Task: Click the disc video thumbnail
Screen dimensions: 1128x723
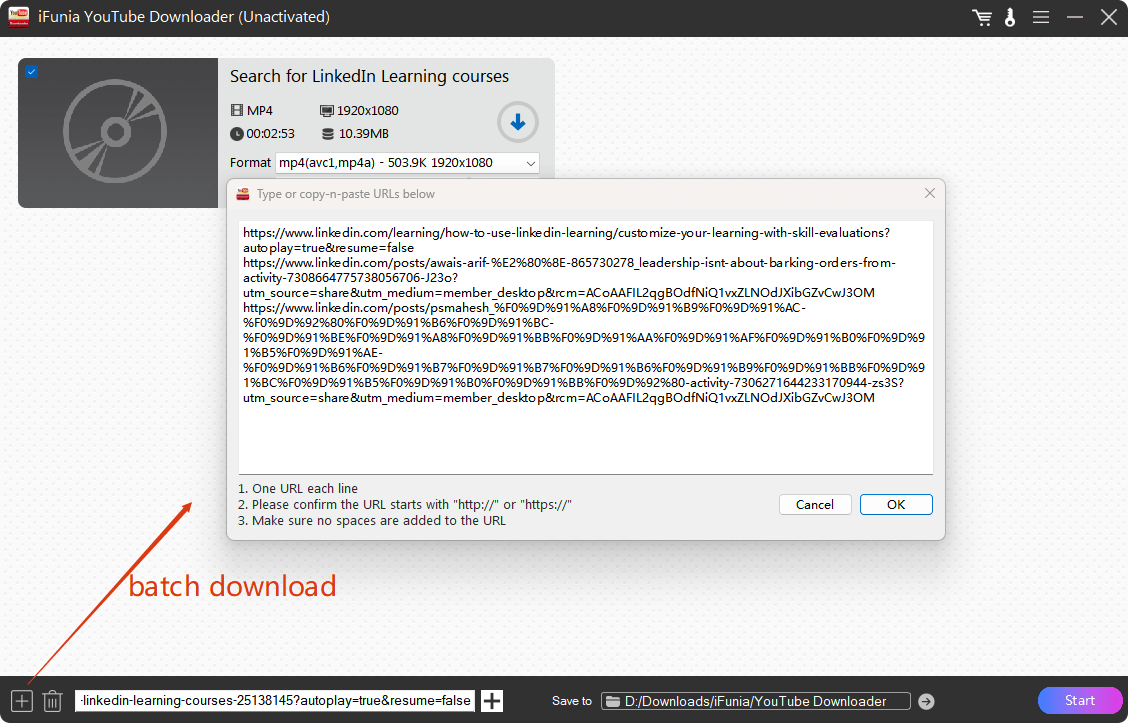Action: (x=118, y=133)
